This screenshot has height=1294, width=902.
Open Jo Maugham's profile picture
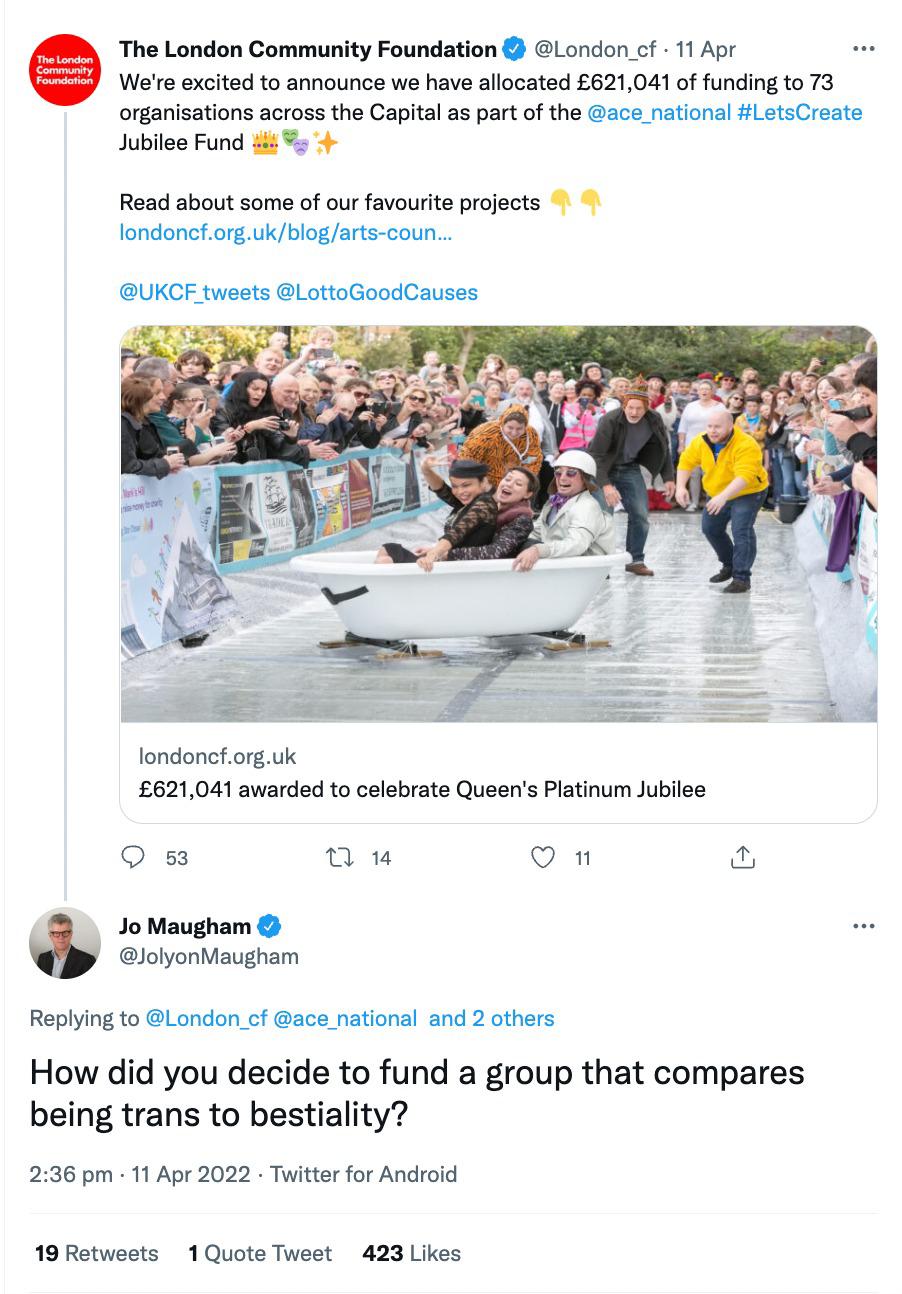point(65,942)
